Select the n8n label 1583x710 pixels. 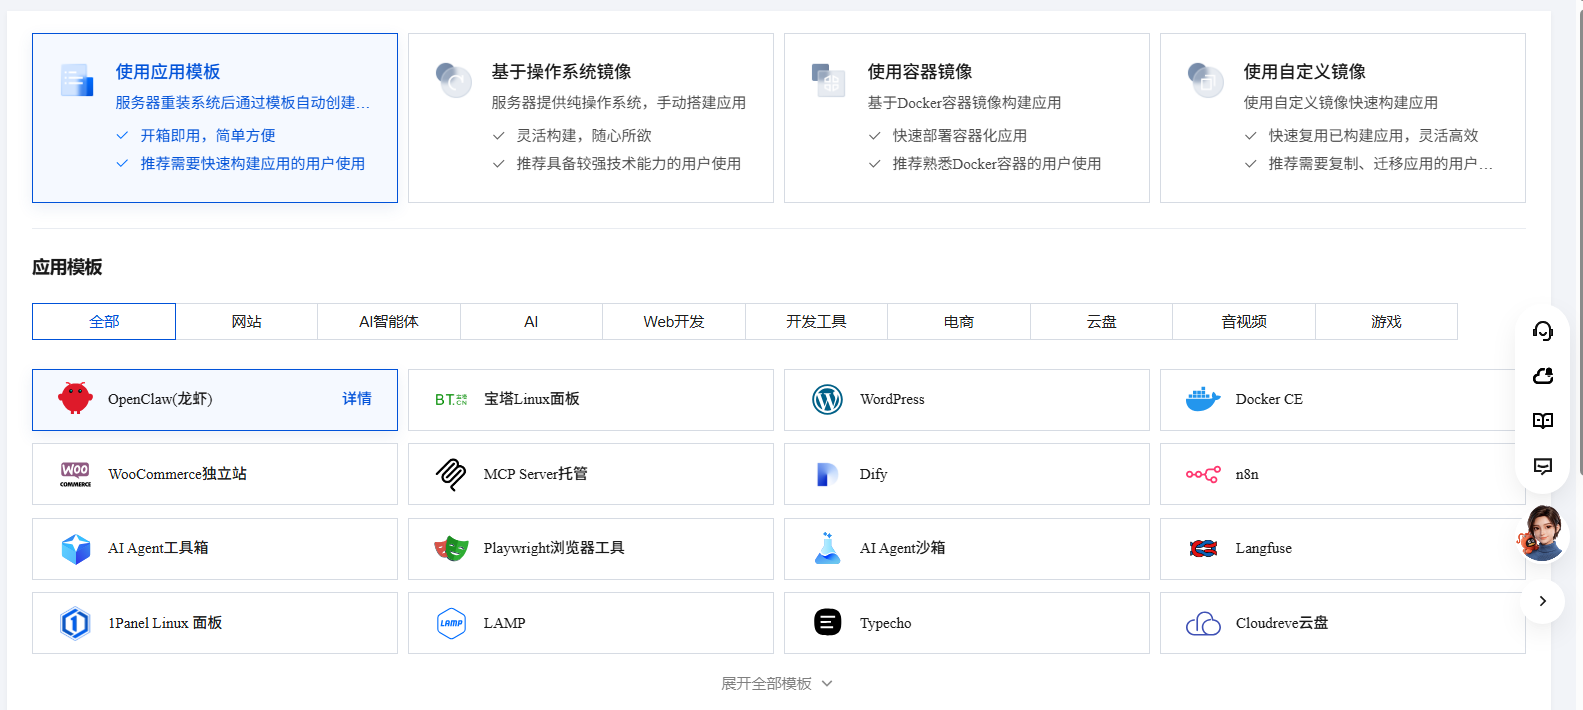click(1247, 474)
